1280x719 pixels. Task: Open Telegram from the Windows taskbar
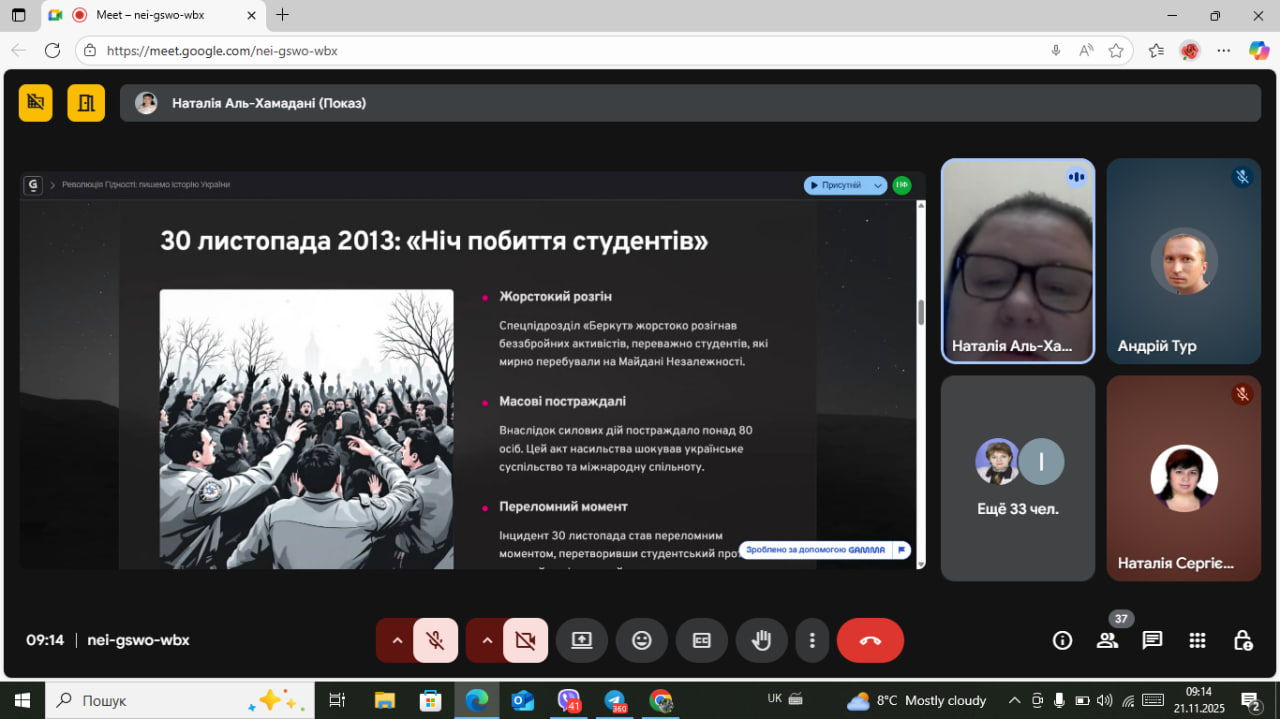tap(614, 700)
